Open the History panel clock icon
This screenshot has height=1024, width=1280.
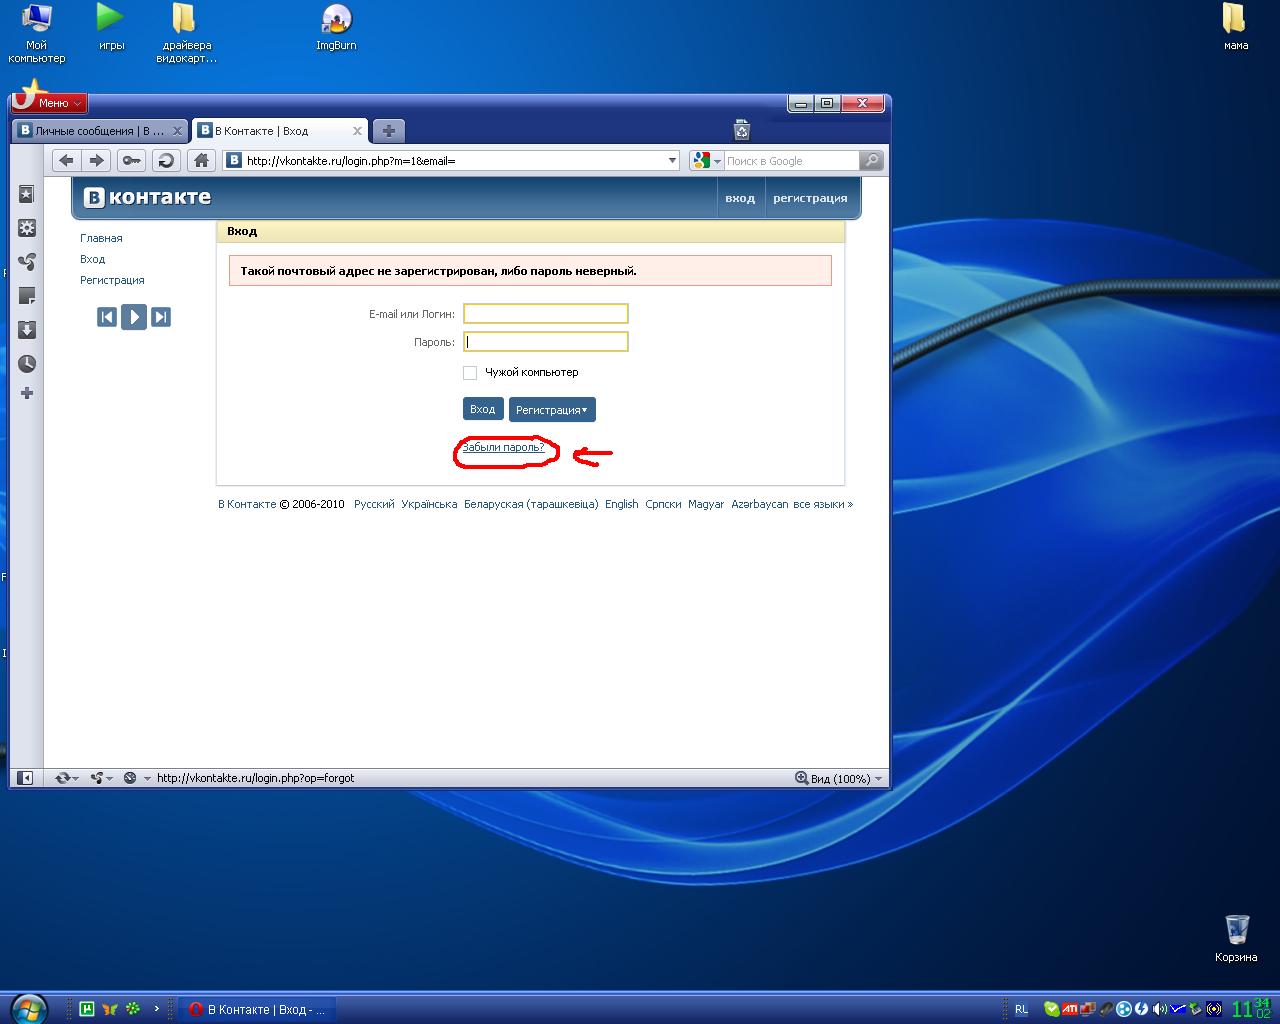(27, 364)
